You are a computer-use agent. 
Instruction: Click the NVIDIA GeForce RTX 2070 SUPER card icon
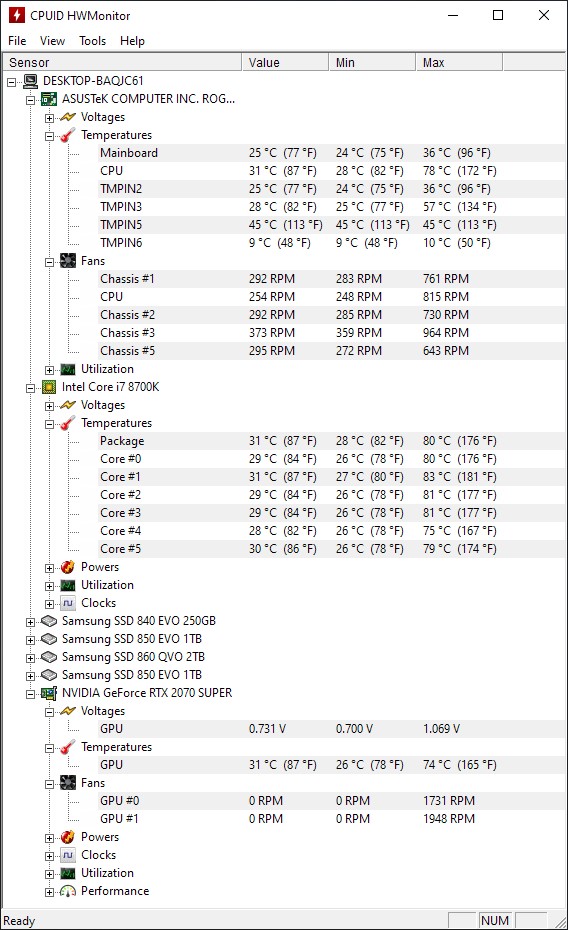(x=49, y=693)
